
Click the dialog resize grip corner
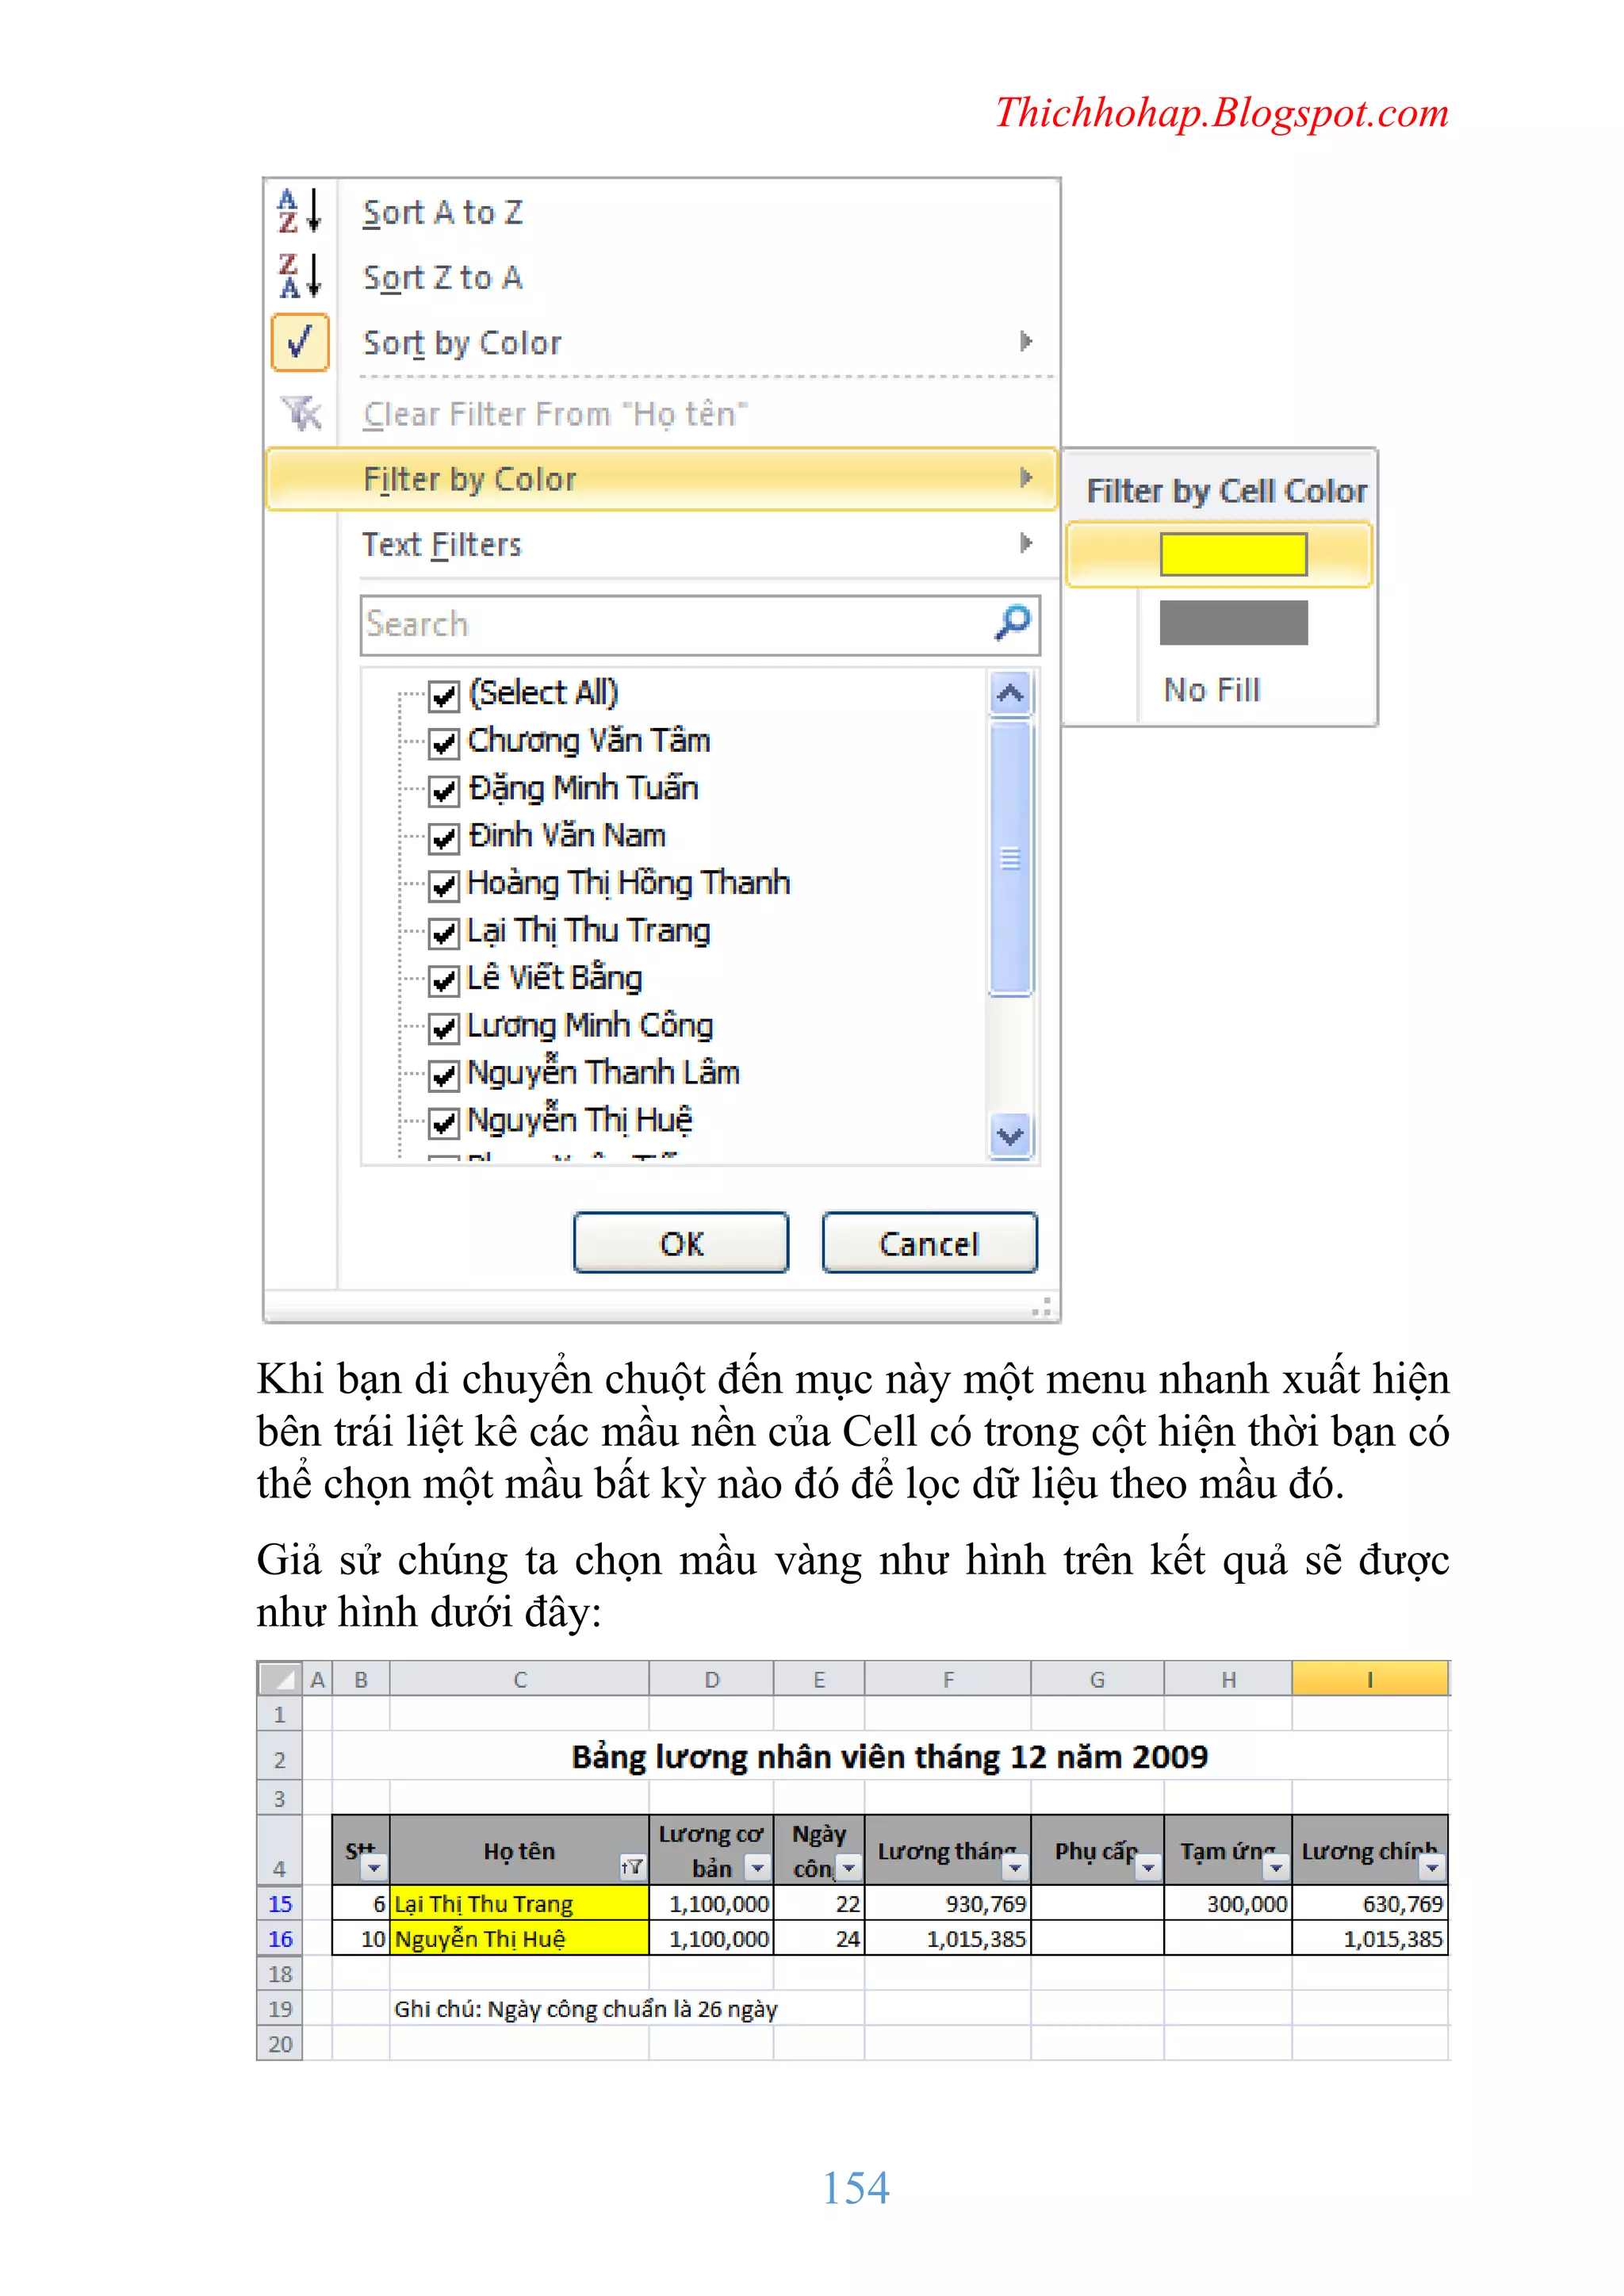[1042, 1306]
